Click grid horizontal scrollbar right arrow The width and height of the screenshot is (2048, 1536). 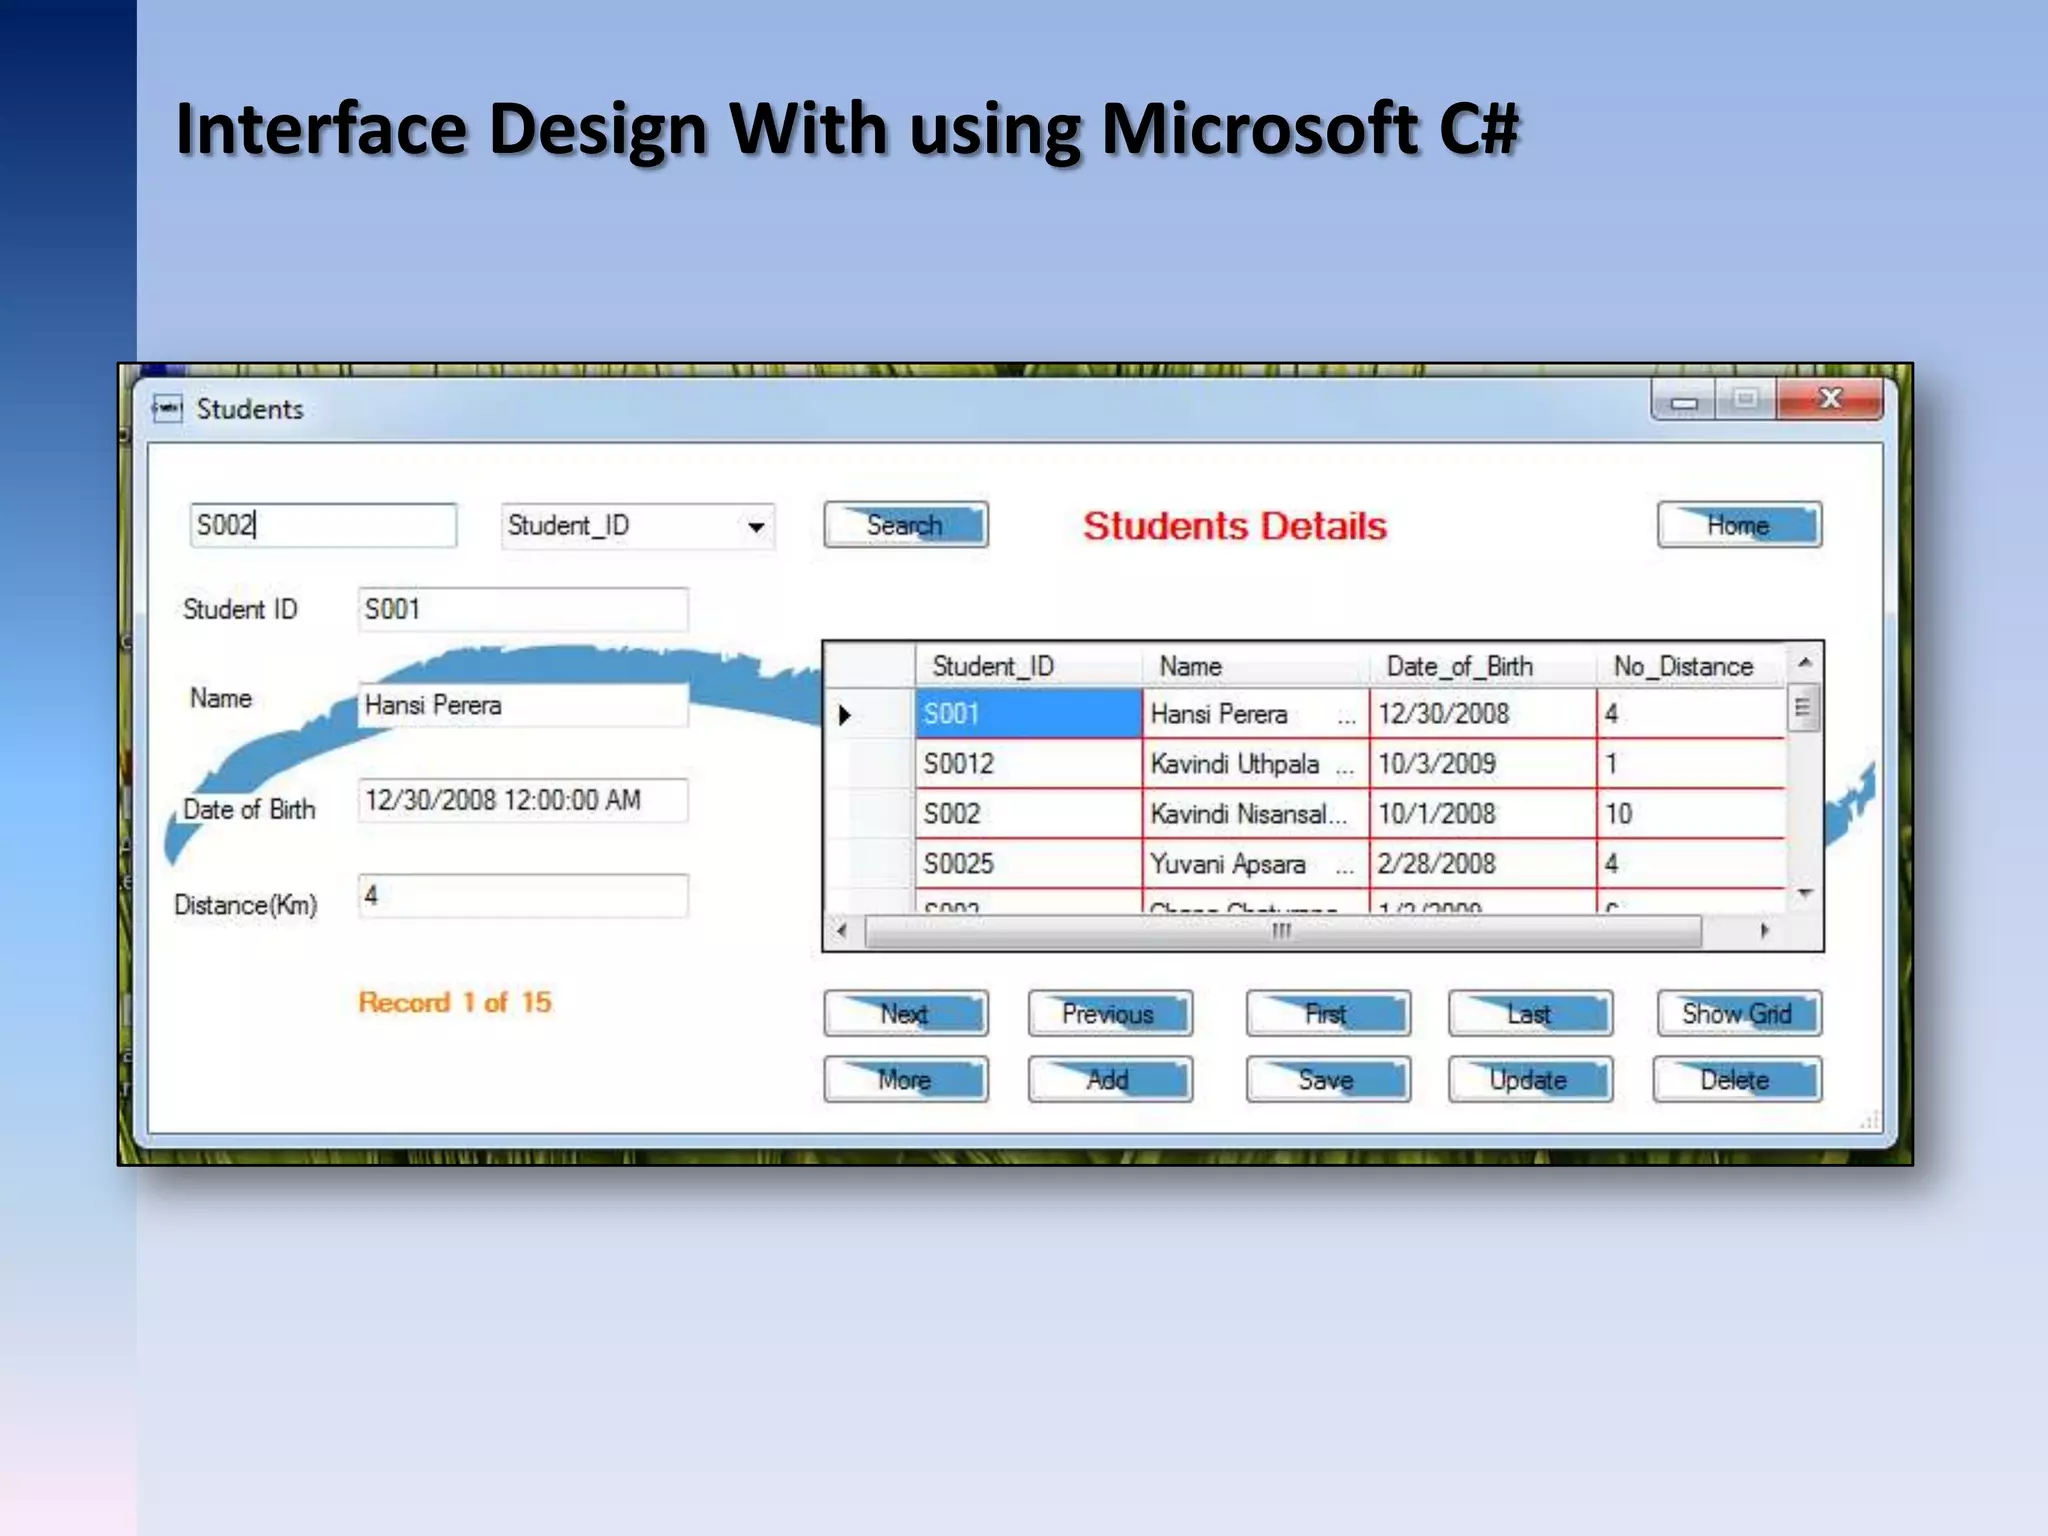click(x=1764, y=931)
